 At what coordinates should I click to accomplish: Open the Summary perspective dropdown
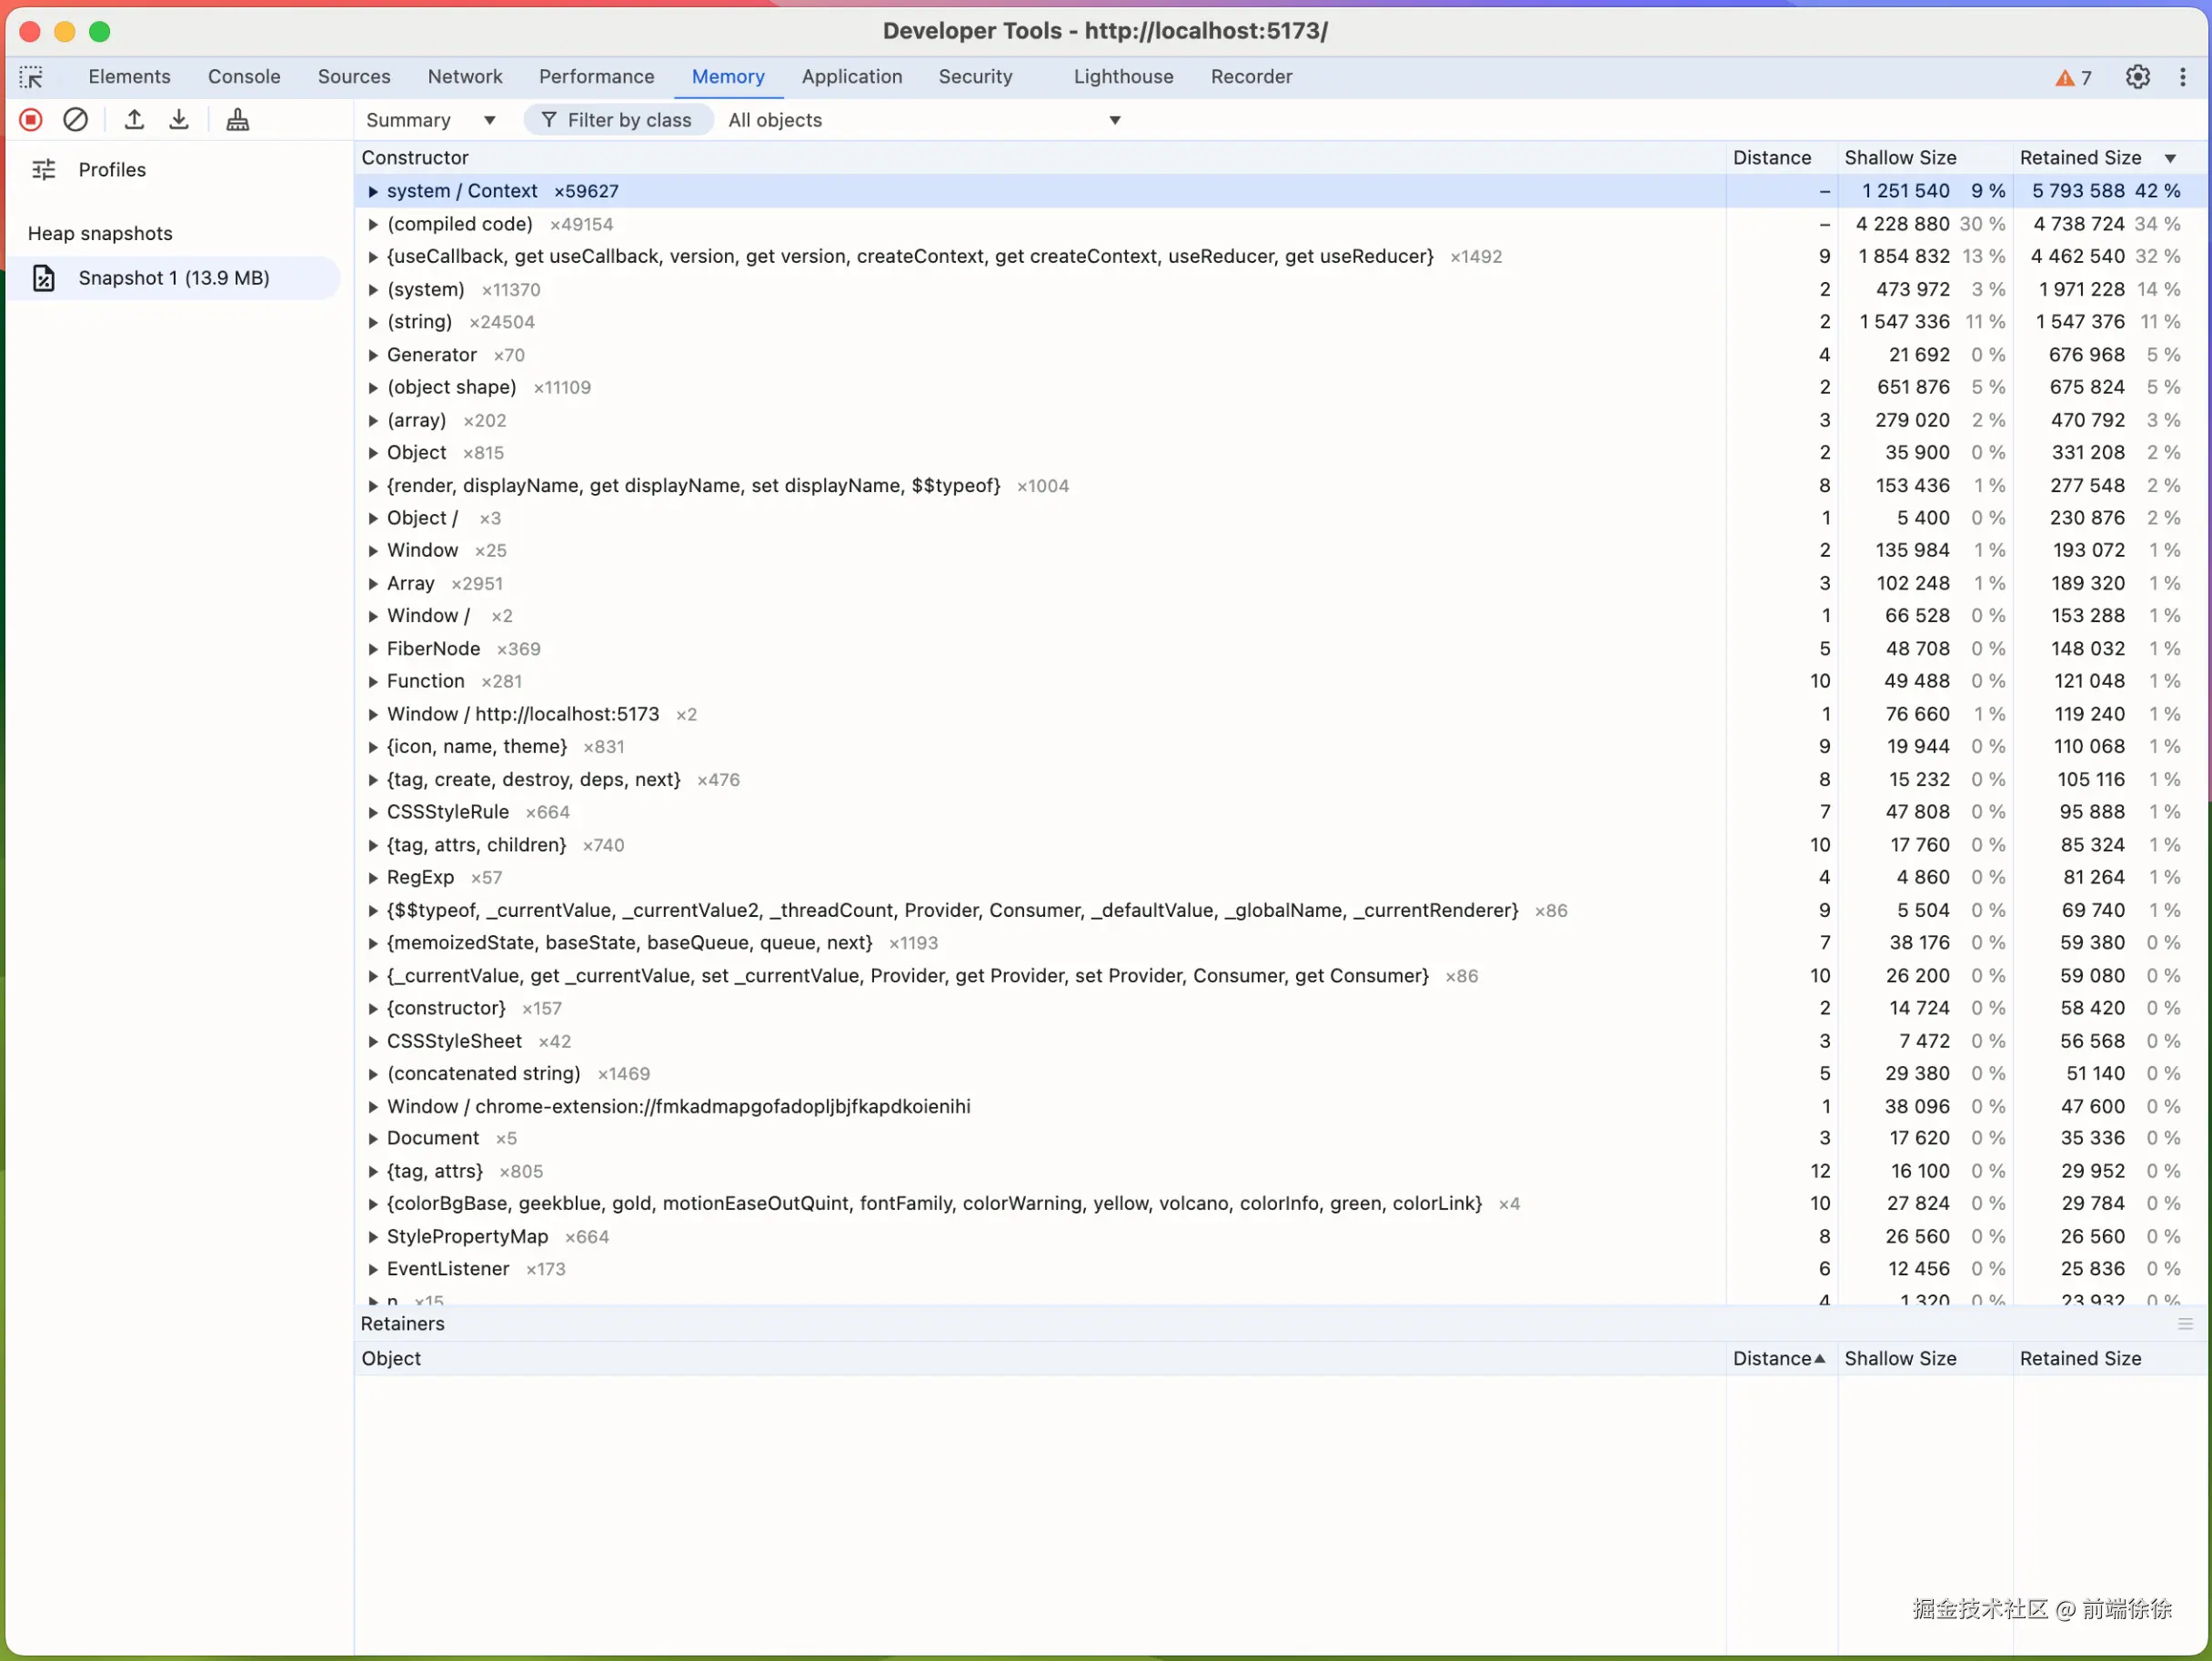(x=431, y=120)
